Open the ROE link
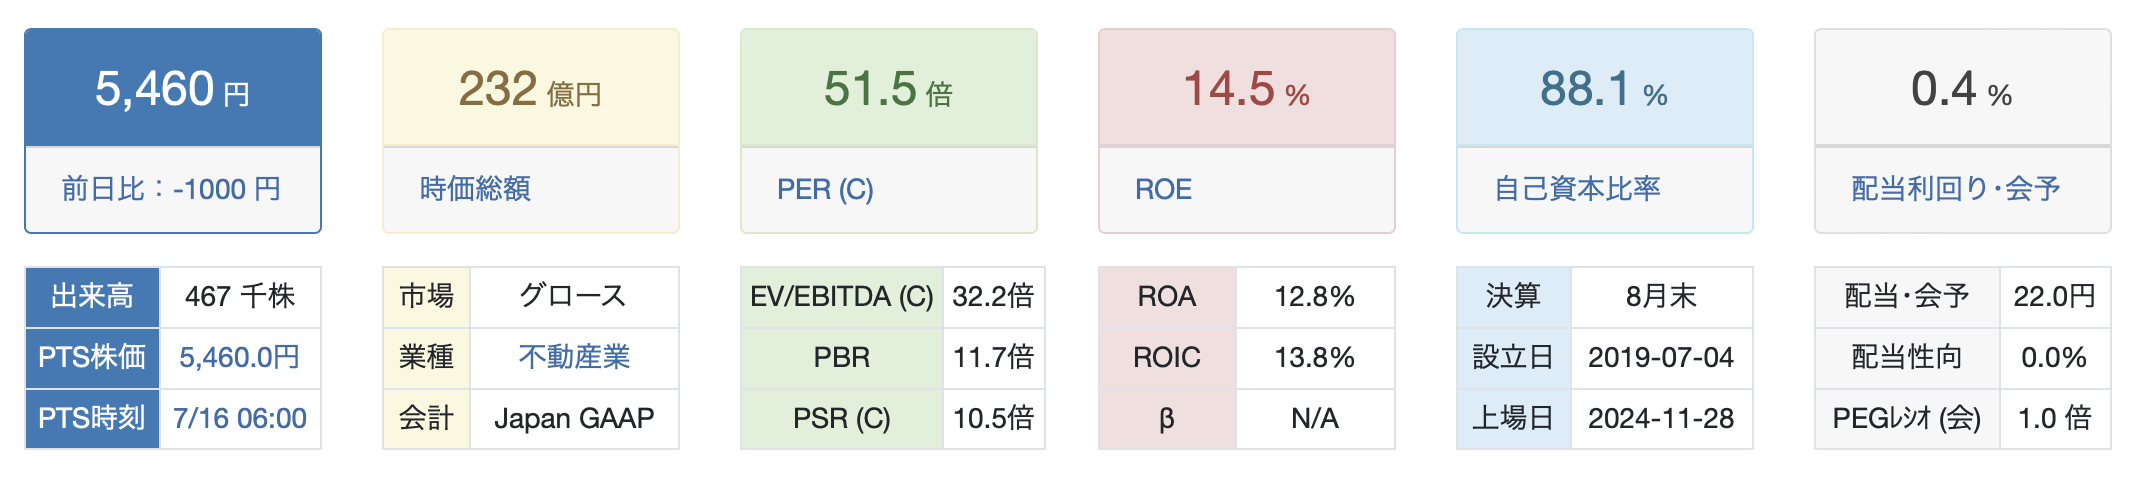 [x=1163, y=189]
